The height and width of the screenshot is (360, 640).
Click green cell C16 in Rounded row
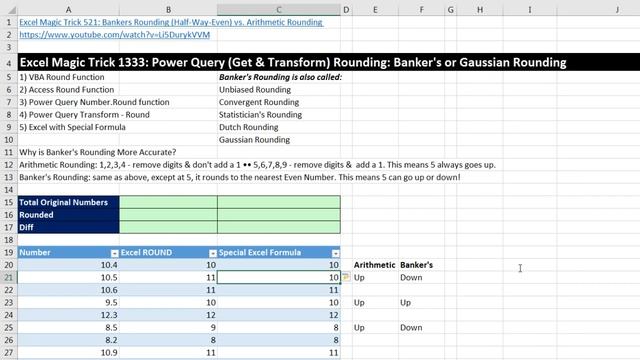(279, 215)
